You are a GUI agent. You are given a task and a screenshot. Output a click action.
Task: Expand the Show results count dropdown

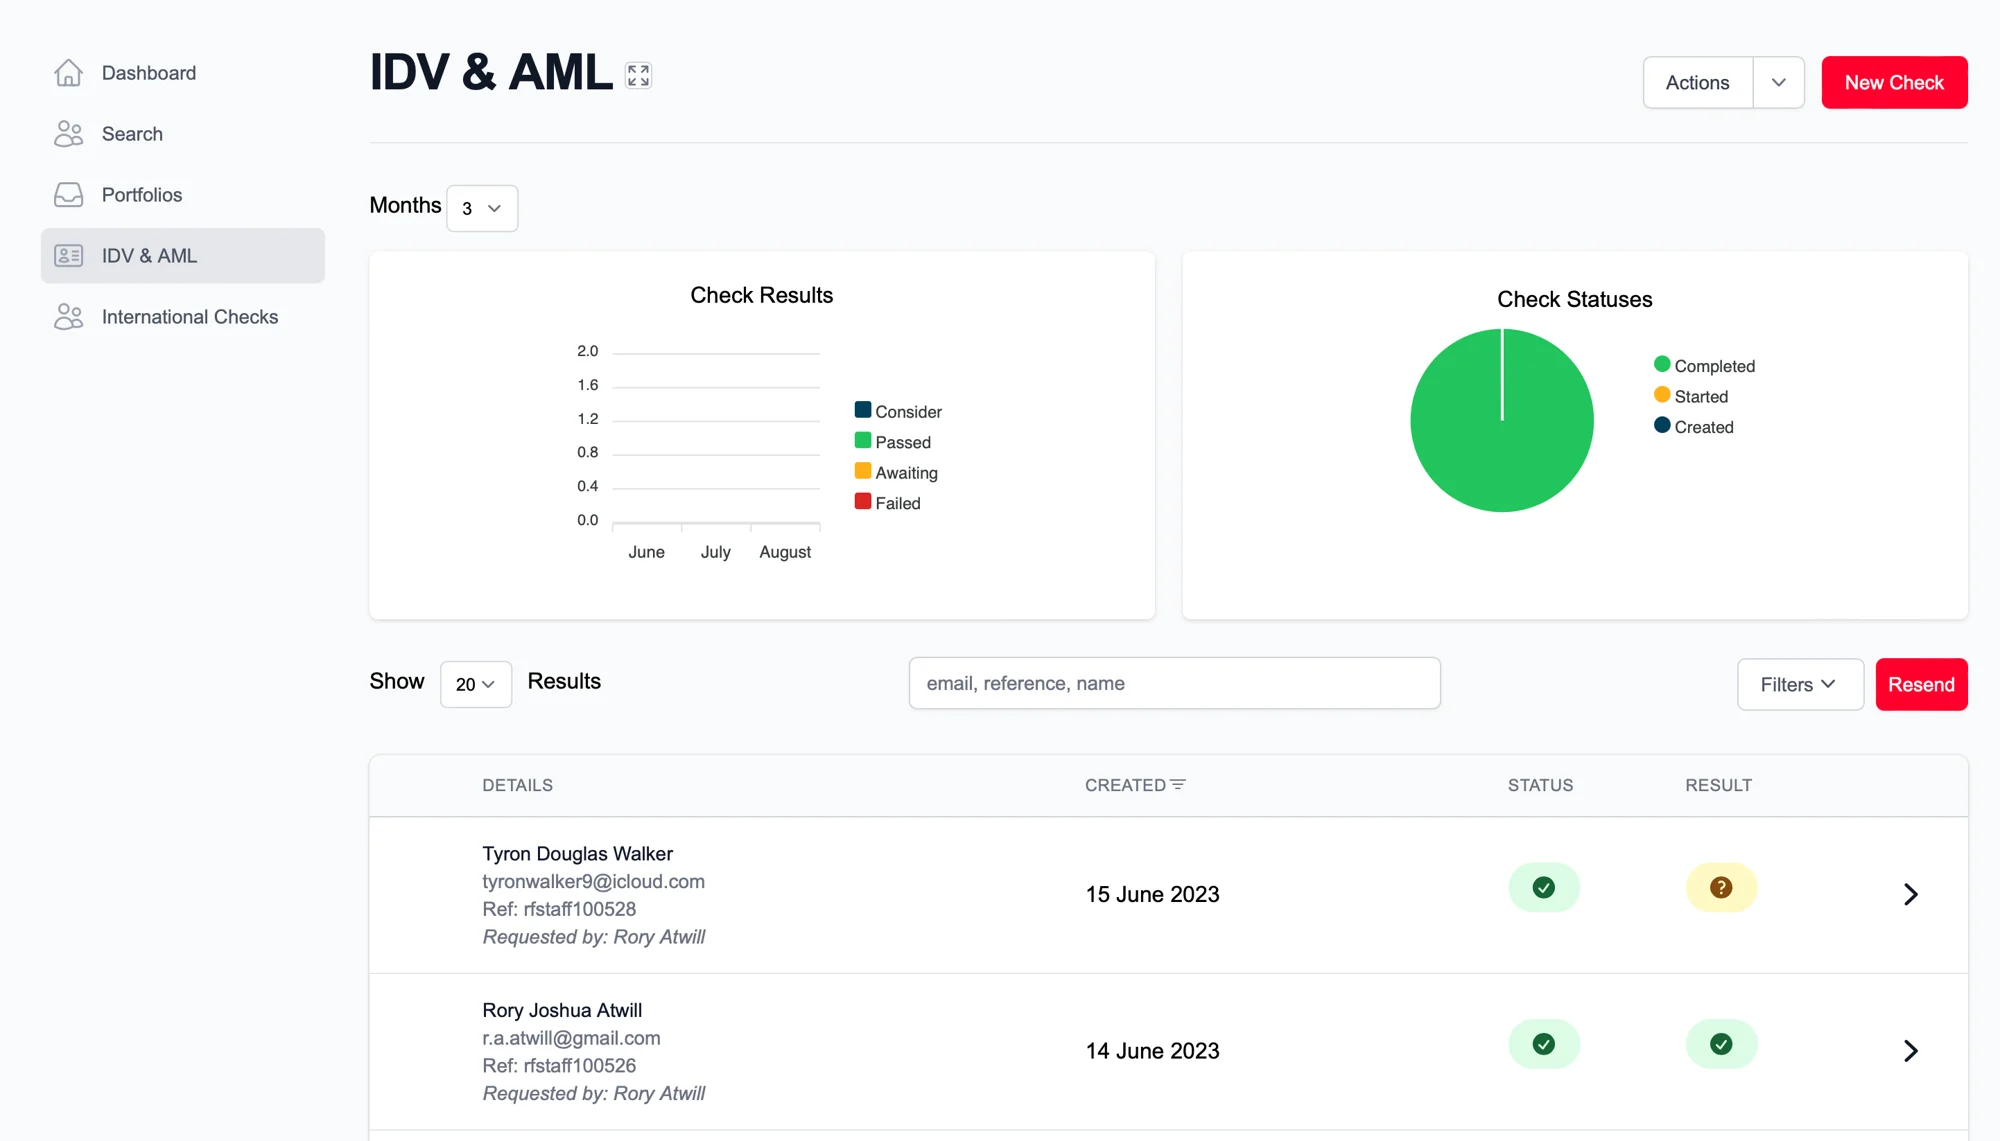[x=475, y=685]
